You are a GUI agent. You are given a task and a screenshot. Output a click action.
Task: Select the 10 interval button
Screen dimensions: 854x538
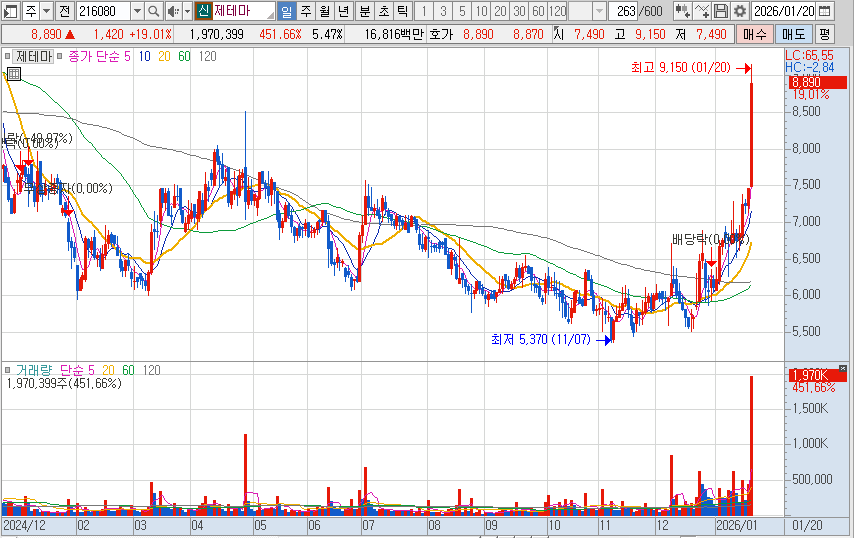[x=480, y=10]
